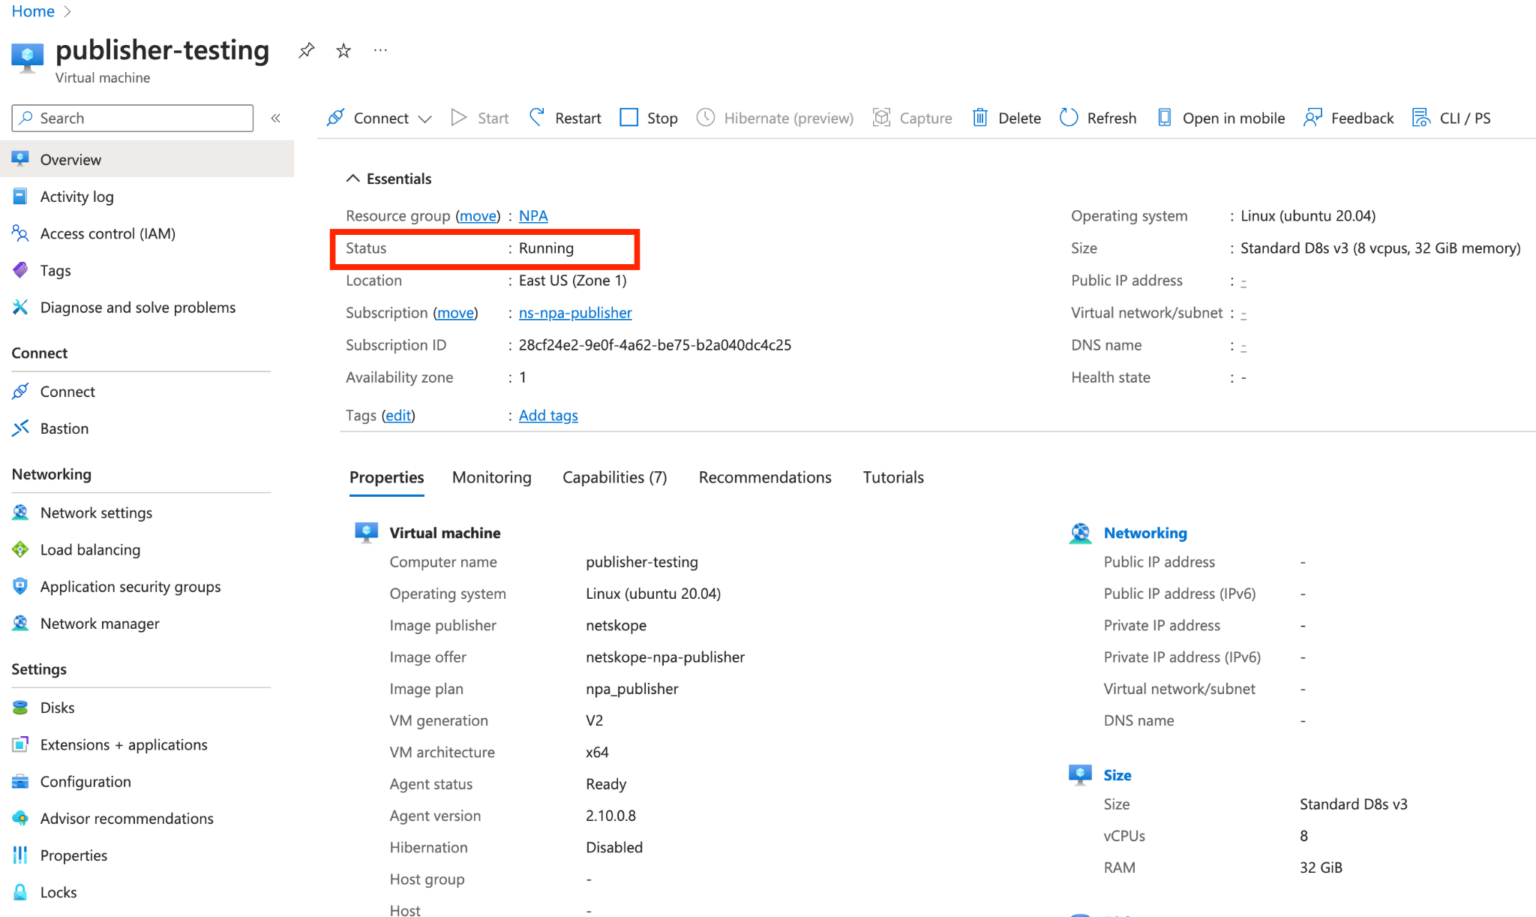Image resolution: width=1536 pixels, height=917 pixels.
Task: Click the sidebar Search field
Action: click(131, 117)
